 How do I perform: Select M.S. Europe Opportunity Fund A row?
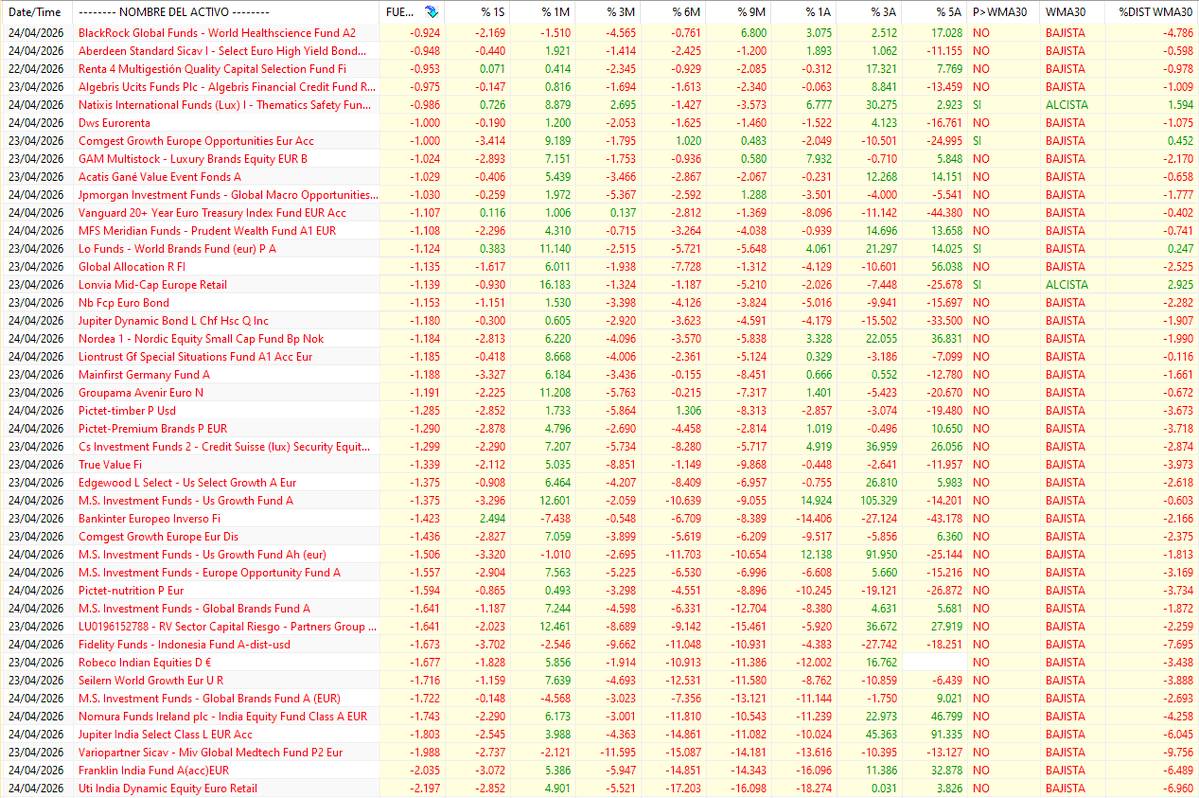point(210,573)
